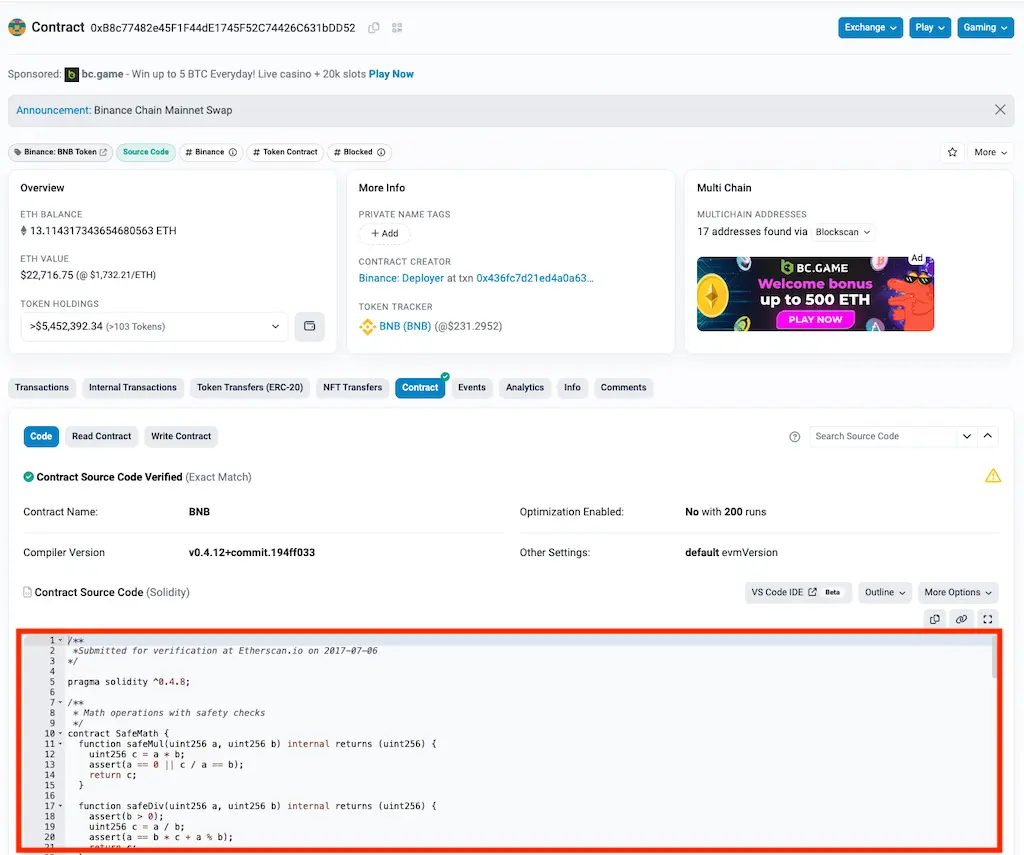The image size is (1024, 855).
Task: Open the Binance: Deployer creator link
Action: [401, 278]
